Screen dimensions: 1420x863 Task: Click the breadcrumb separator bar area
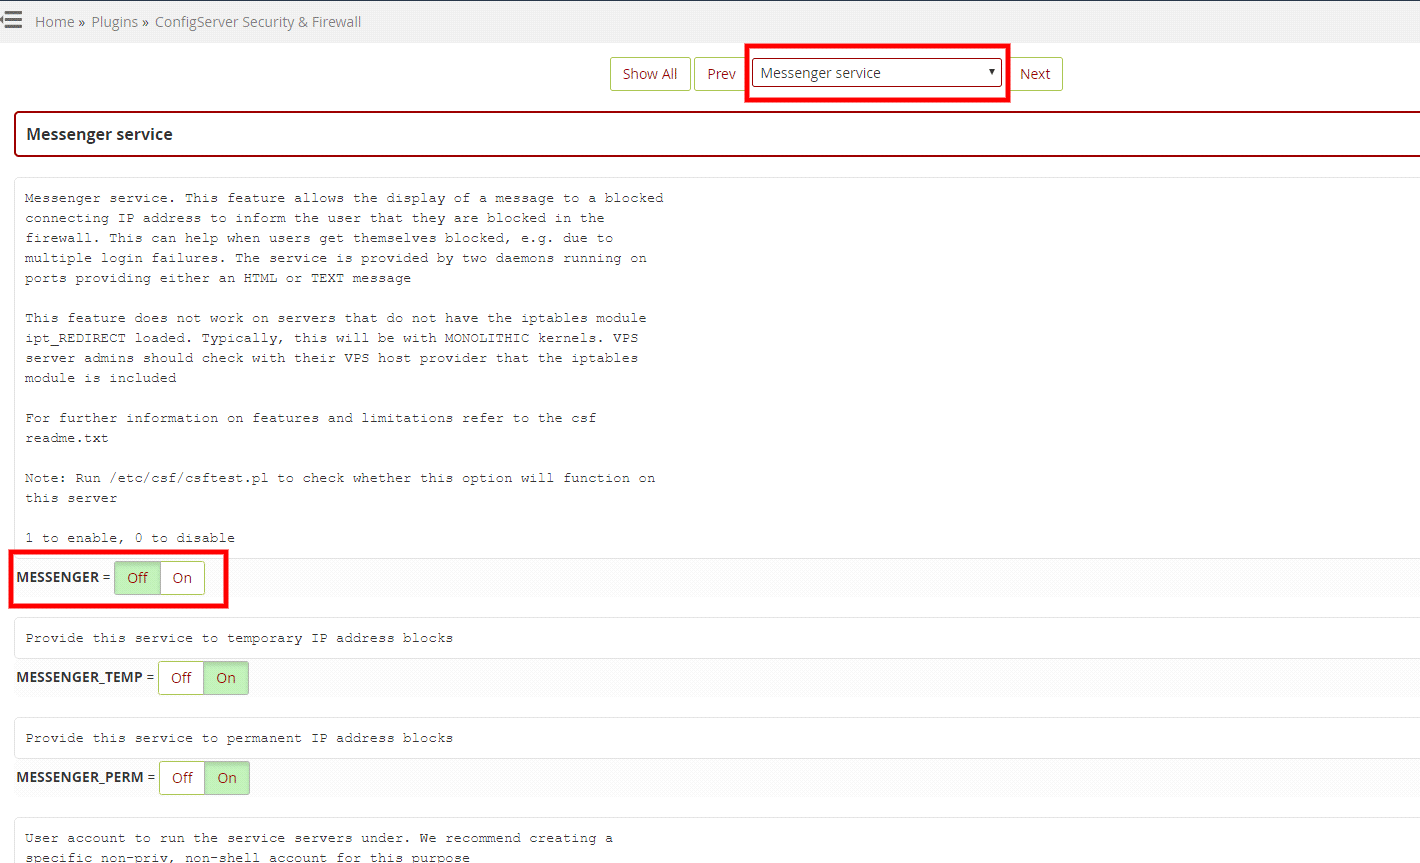pyautogui.click(x=83, y=21)
